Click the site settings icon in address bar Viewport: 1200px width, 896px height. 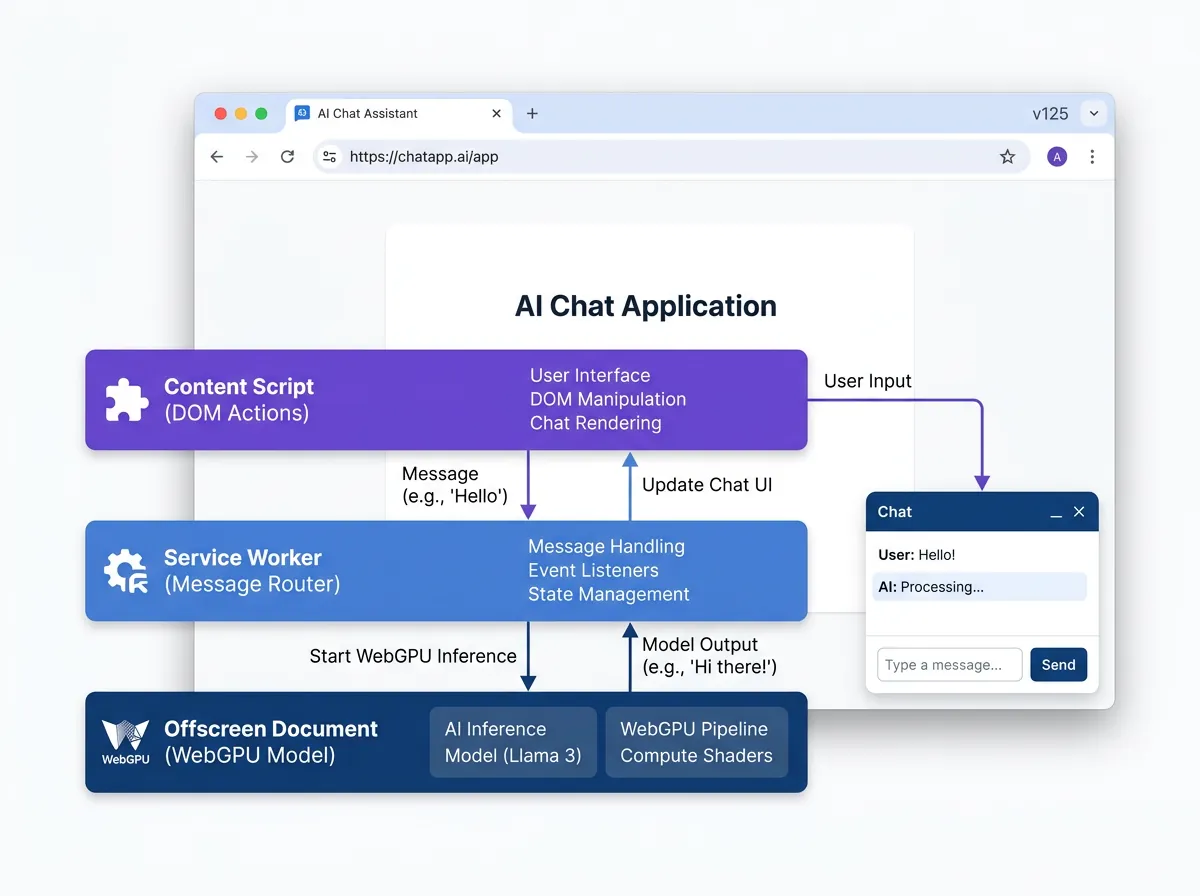330,157
